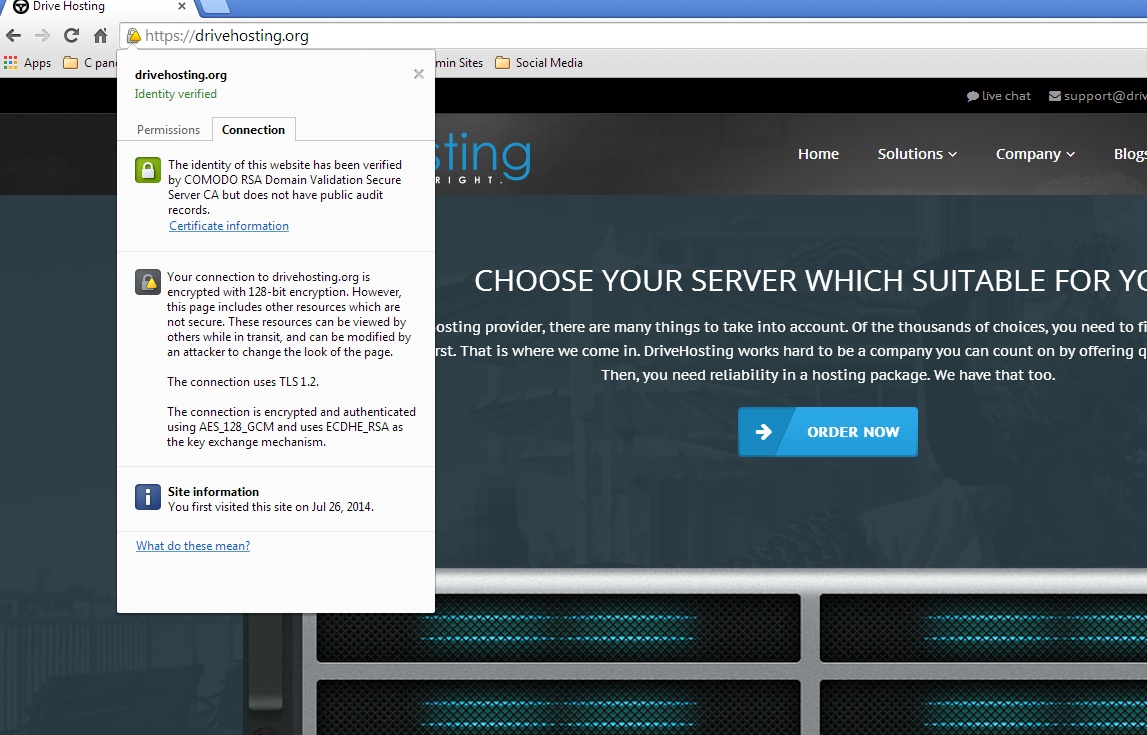1147x735 pixels.
Task: Click the drivehosting.org popup heading
Action: pyautogui.click(x=181, y=75)
